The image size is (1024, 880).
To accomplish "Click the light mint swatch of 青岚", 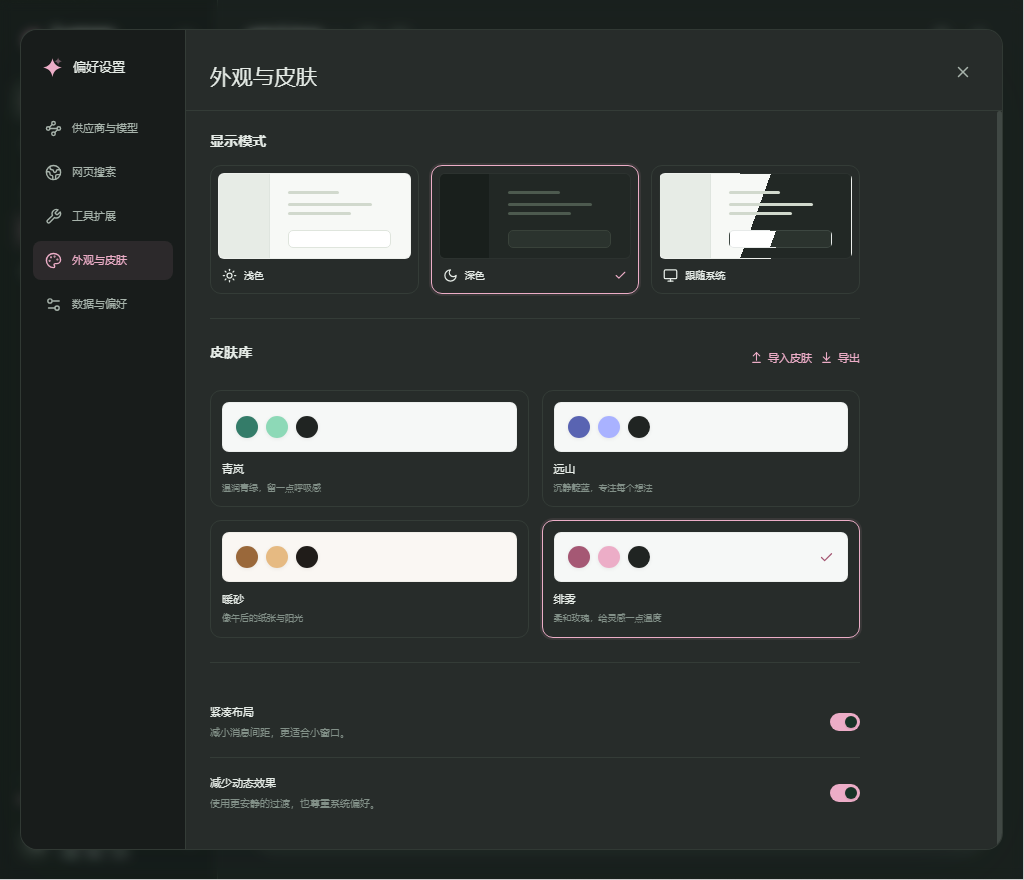I will (277, 427).
